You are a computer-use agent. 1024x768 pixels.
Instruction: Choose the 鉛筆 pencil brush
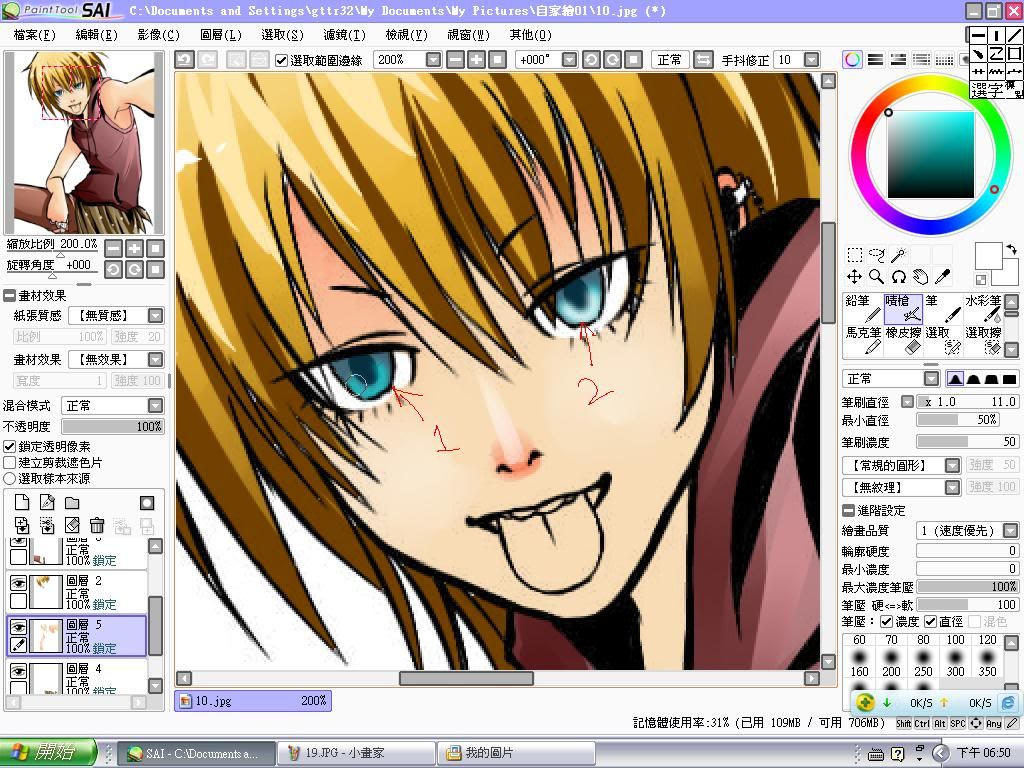click(x=863, y=308)
